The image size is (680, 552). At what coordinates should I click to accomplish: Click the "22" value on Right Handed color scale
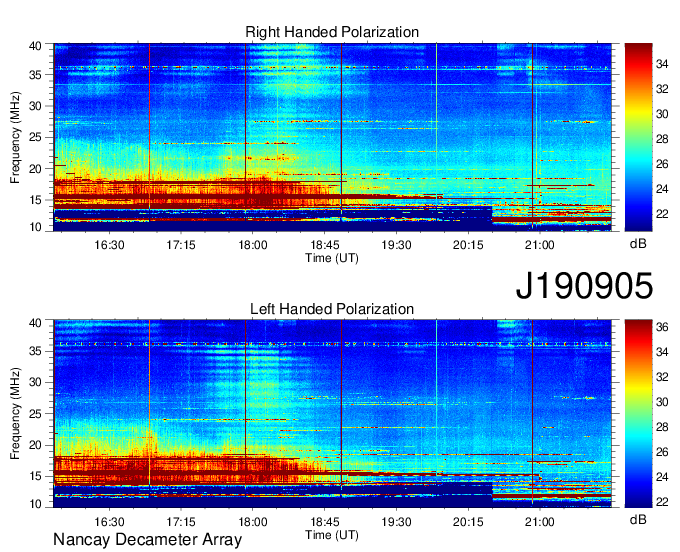tap(662, 214)
